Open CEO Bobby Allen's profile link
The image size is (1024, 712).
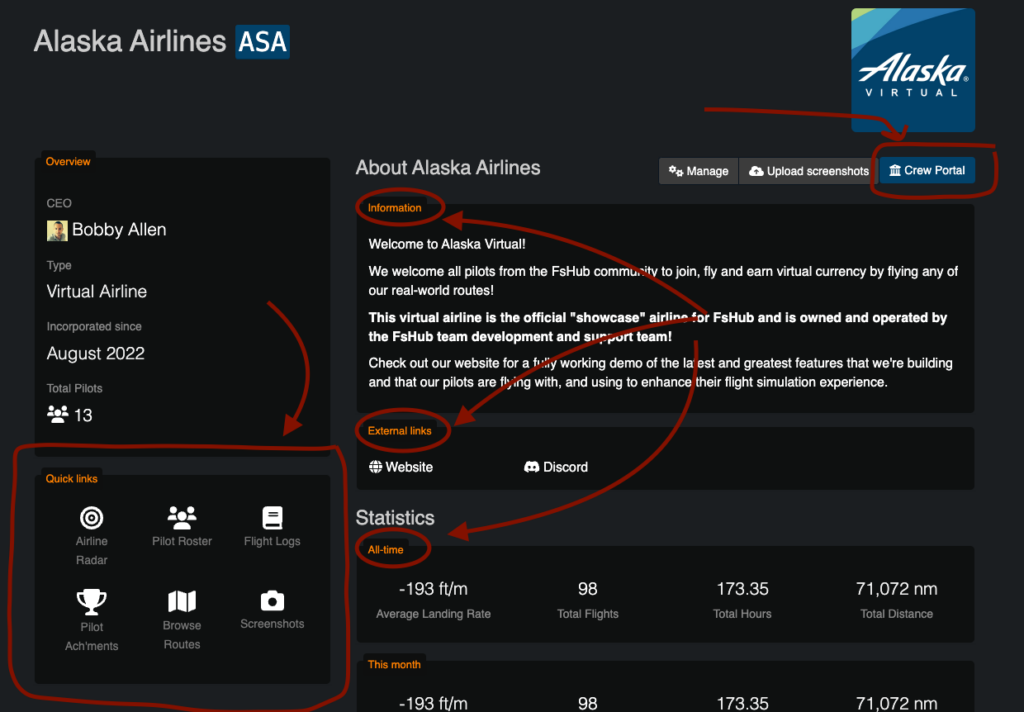(119, 230)
